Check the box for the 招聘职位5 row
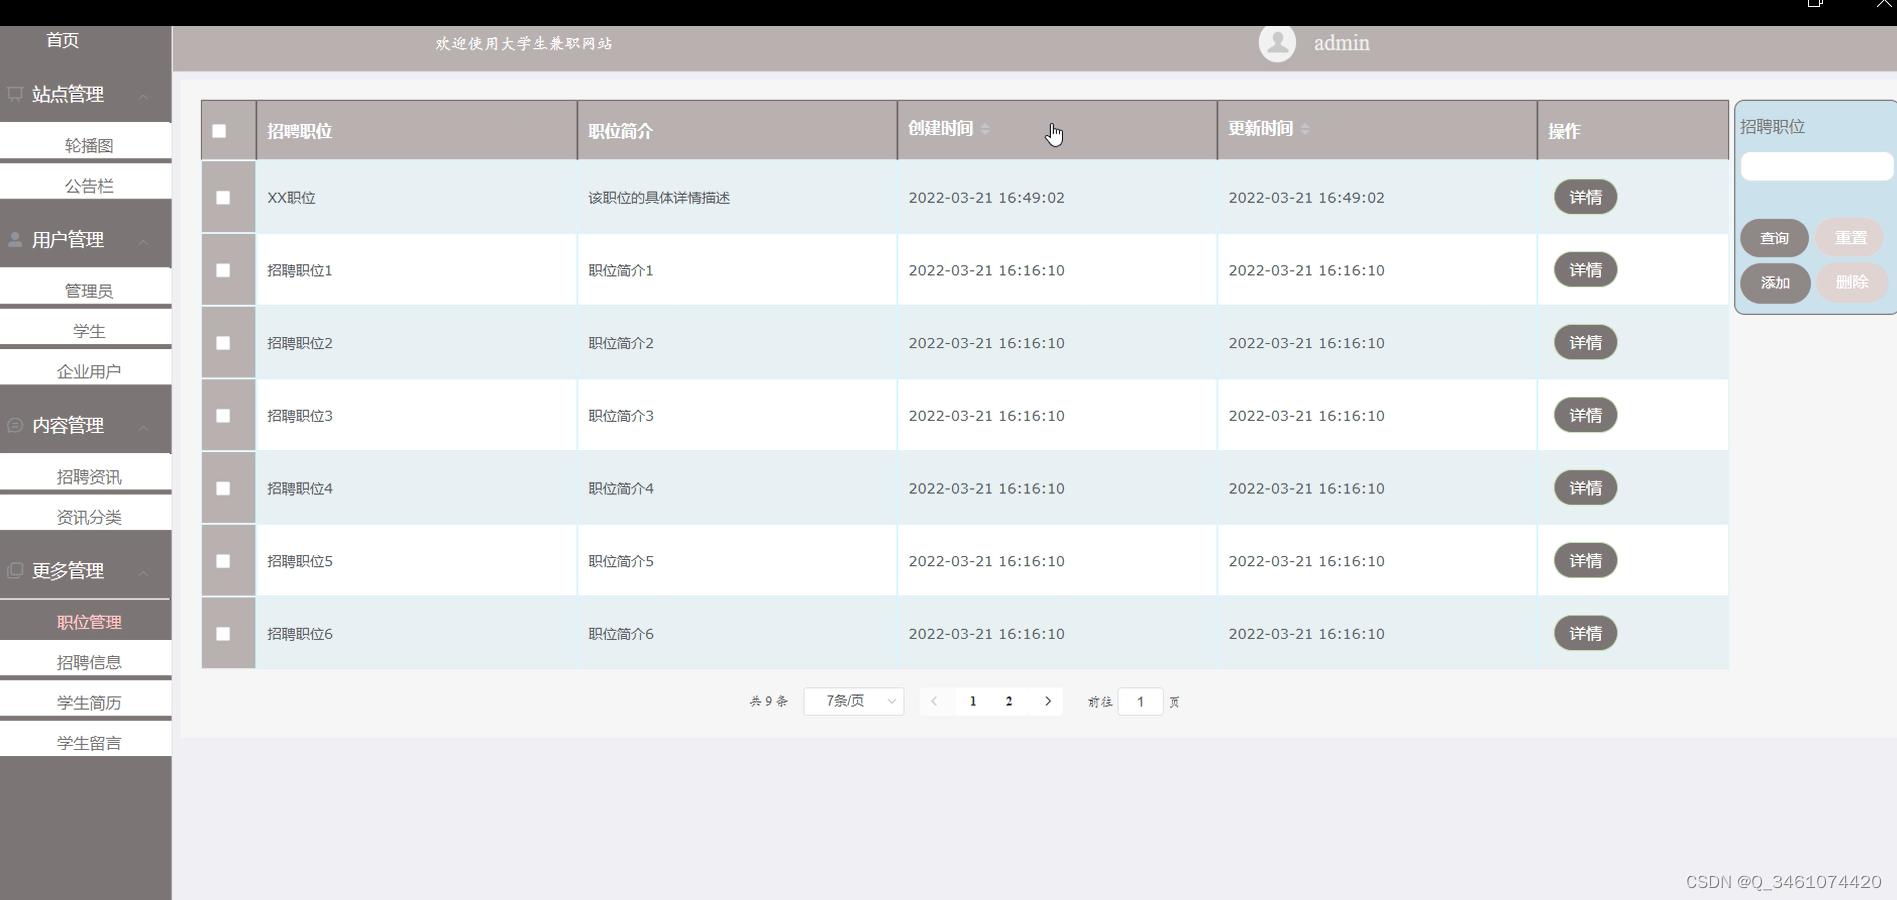Screen dimensions: 1897x900 point(223,561)
